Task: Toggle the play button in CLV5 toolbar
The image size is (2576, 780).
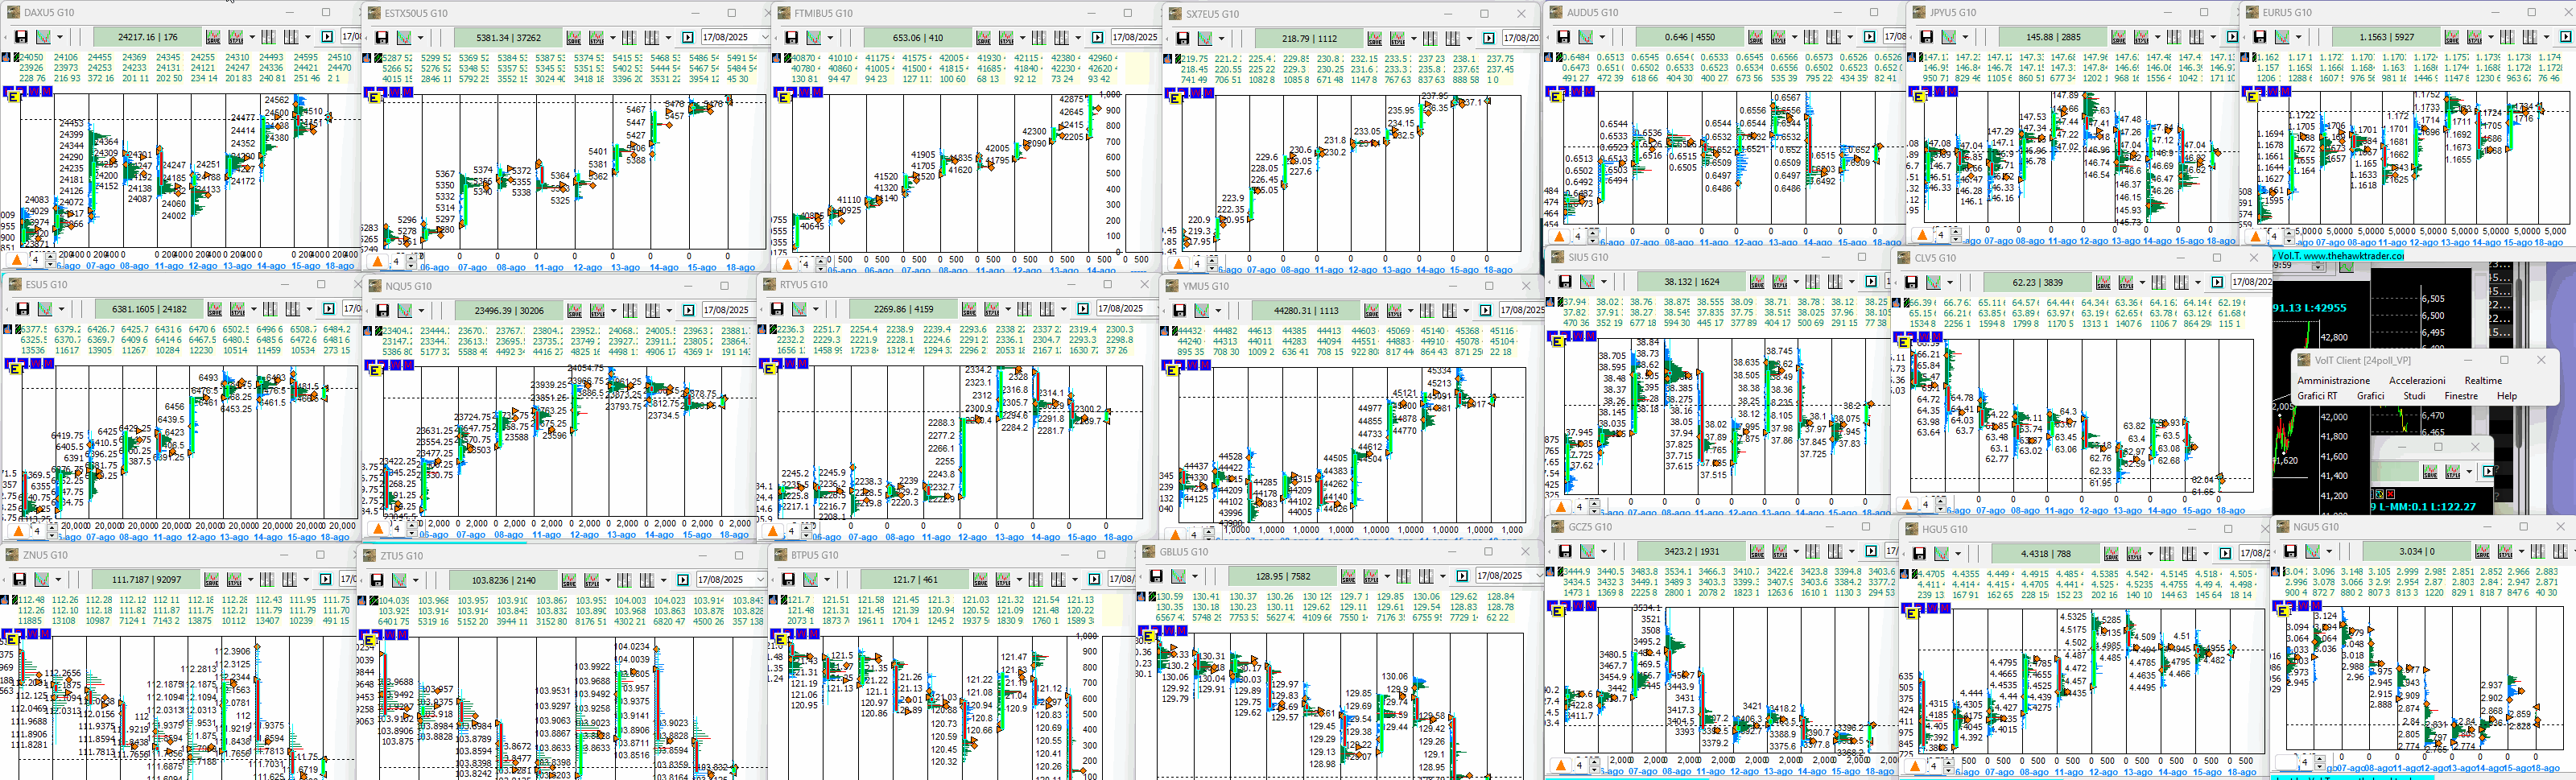Action: 2217,282
